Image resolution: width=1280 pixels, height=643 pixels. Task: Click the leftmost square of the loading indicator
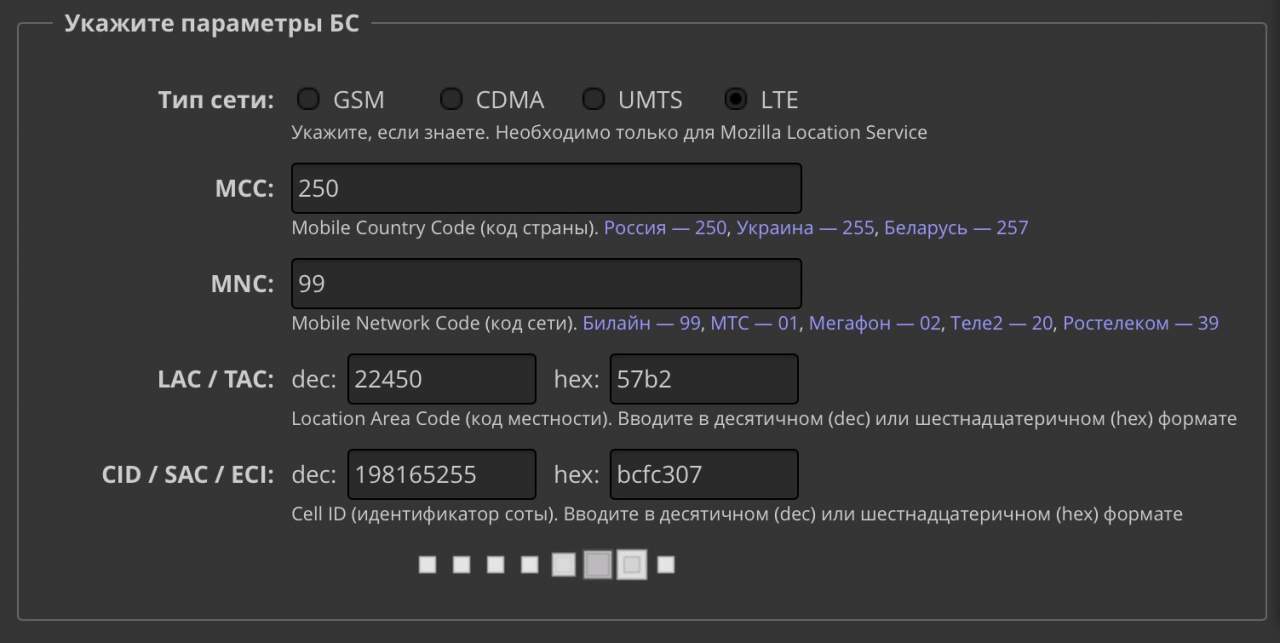428,565
